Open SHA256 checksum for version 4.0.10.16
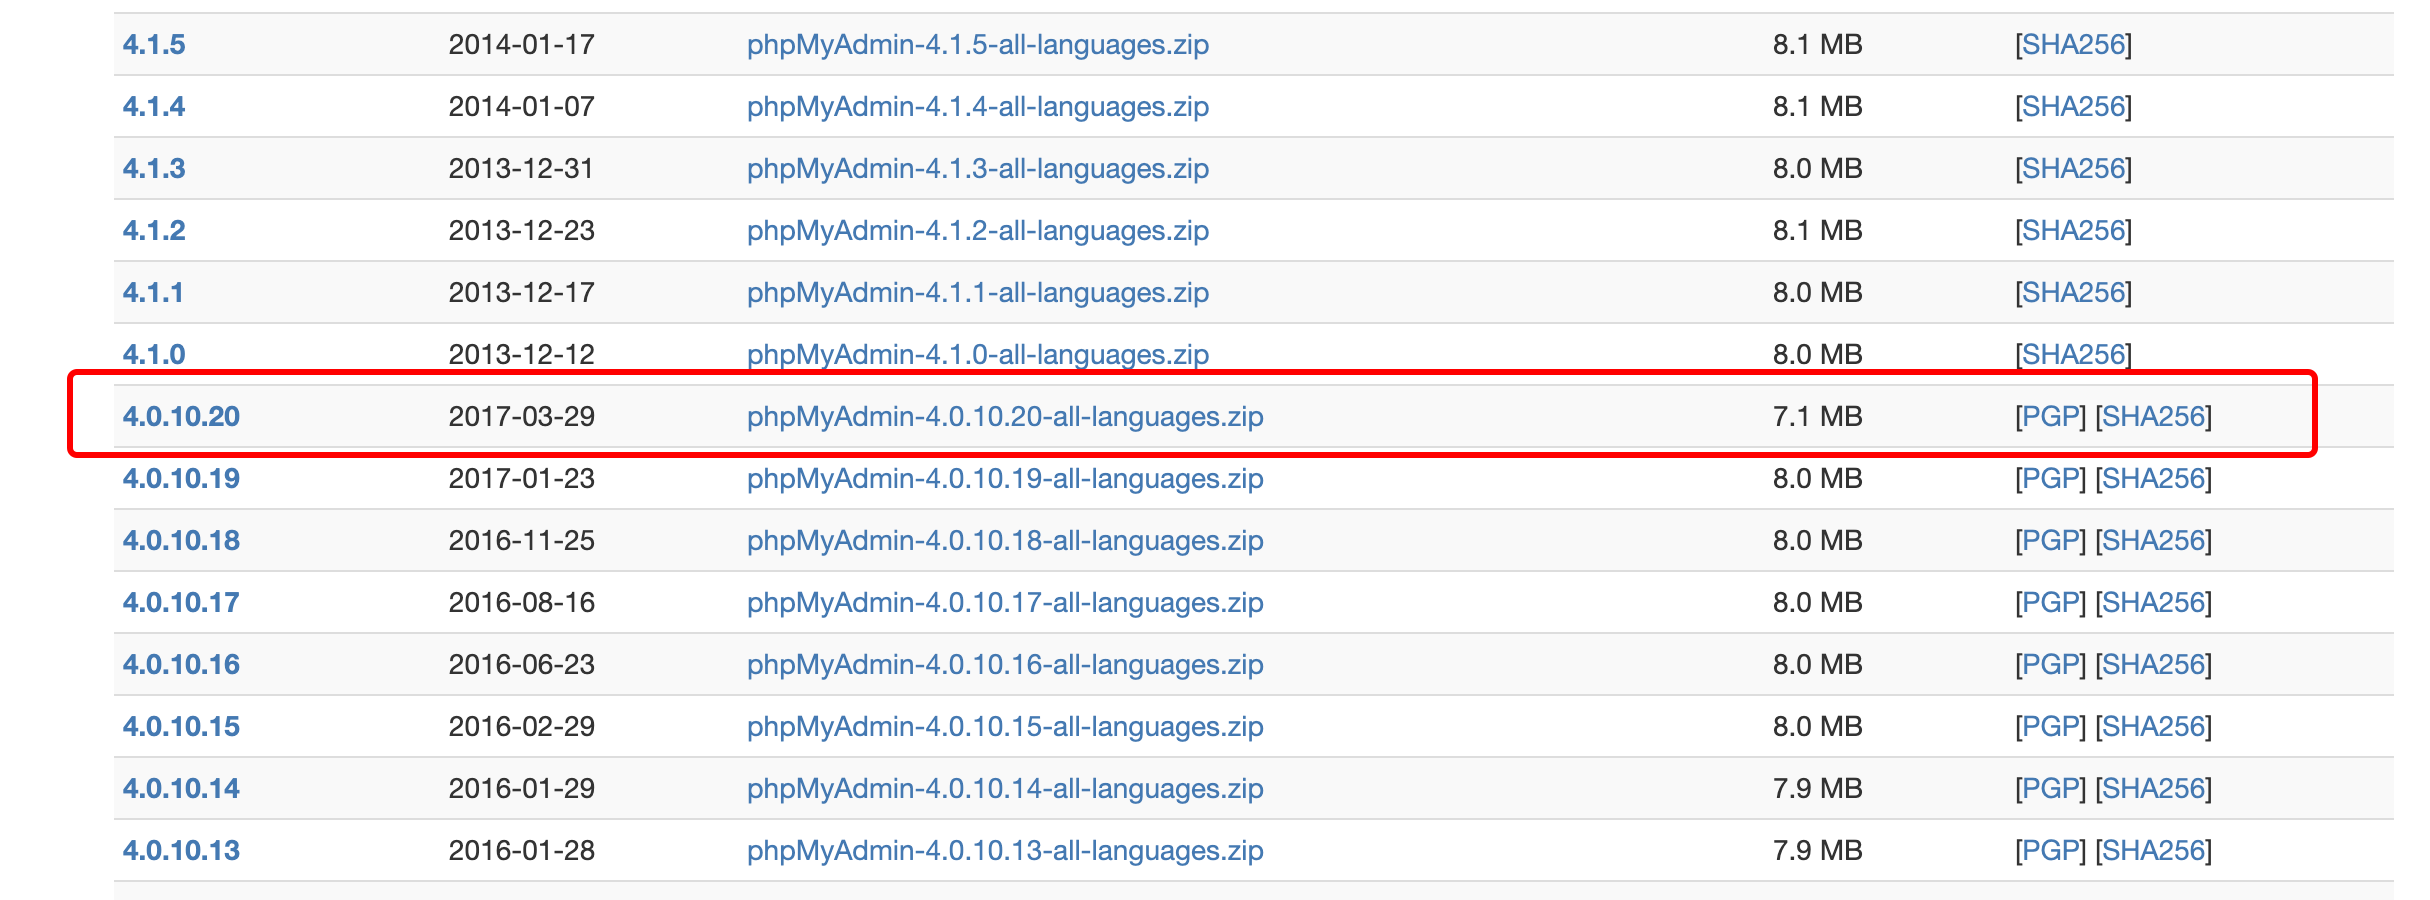Screen dimensions: 2430x900 (2154, 664)
